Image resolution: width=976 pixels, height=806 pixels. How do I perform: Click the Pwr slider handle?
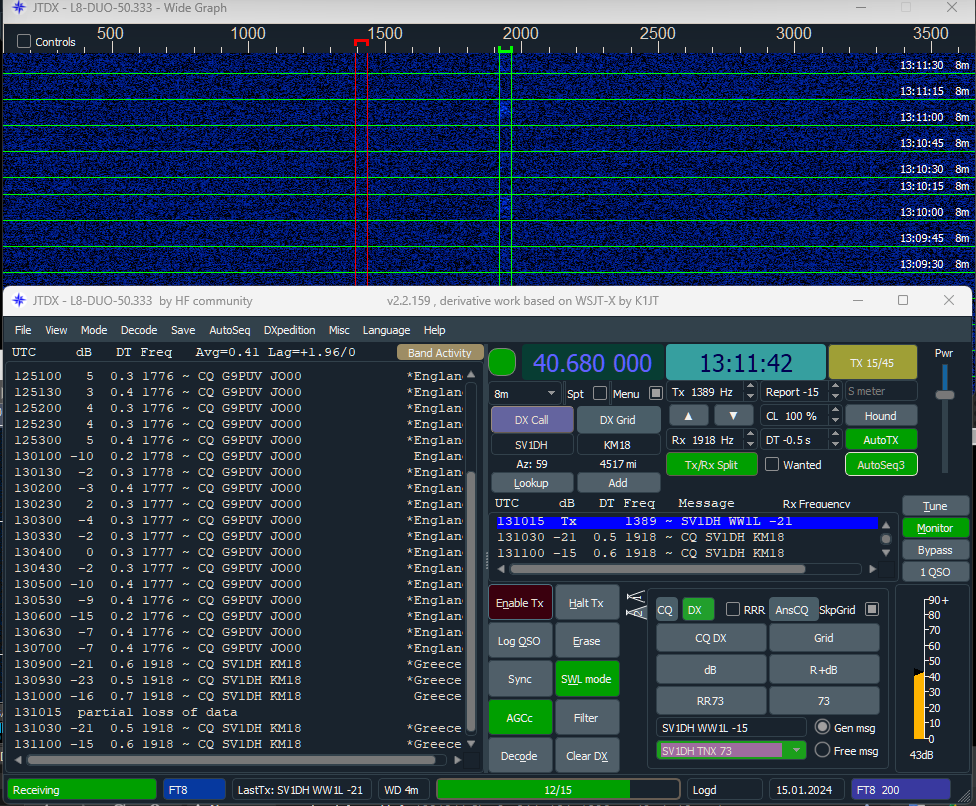click(945, 395)
